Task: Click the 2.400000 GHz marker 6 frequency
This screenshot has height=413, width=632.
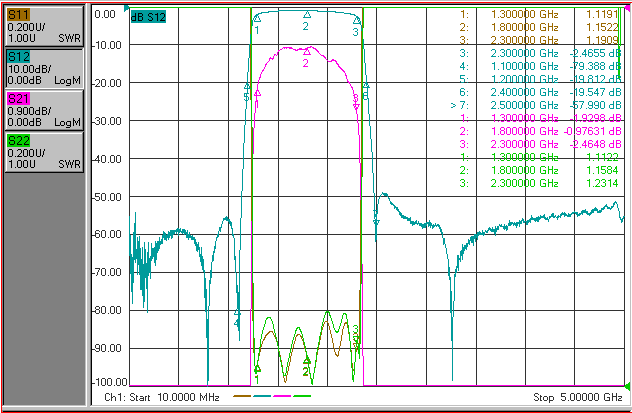Action: coord(524,93)
